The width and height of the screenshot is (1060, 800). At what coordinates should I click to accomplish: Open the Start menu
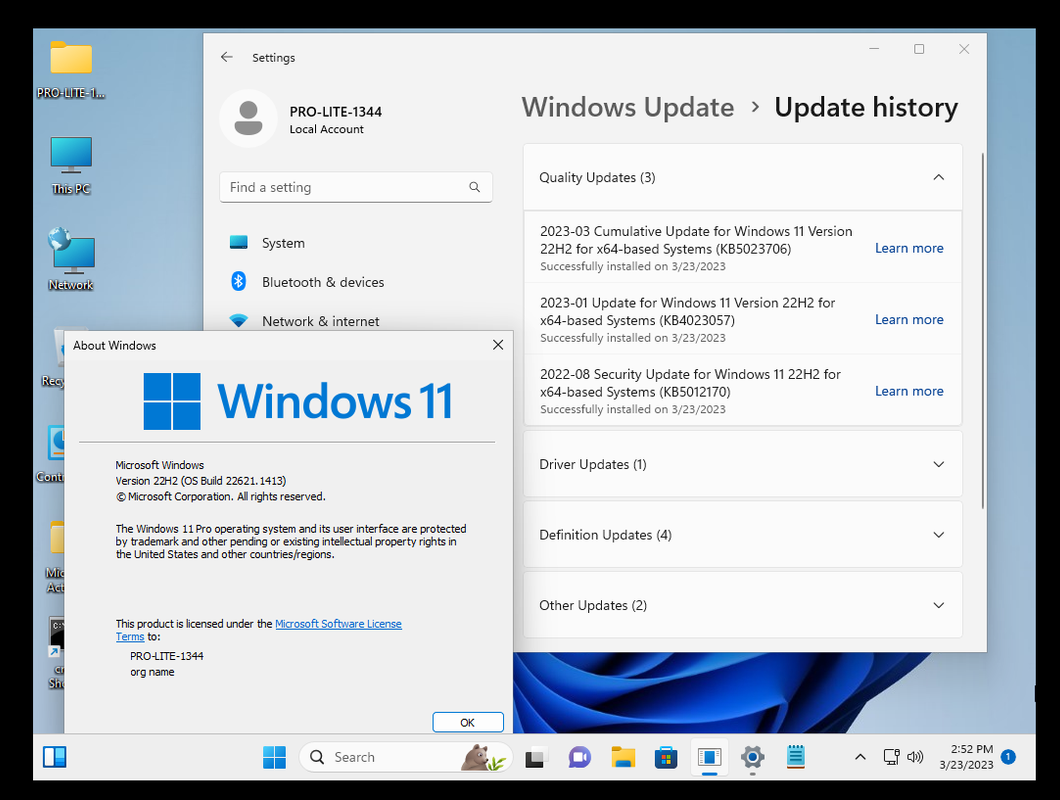coord(274,757)
